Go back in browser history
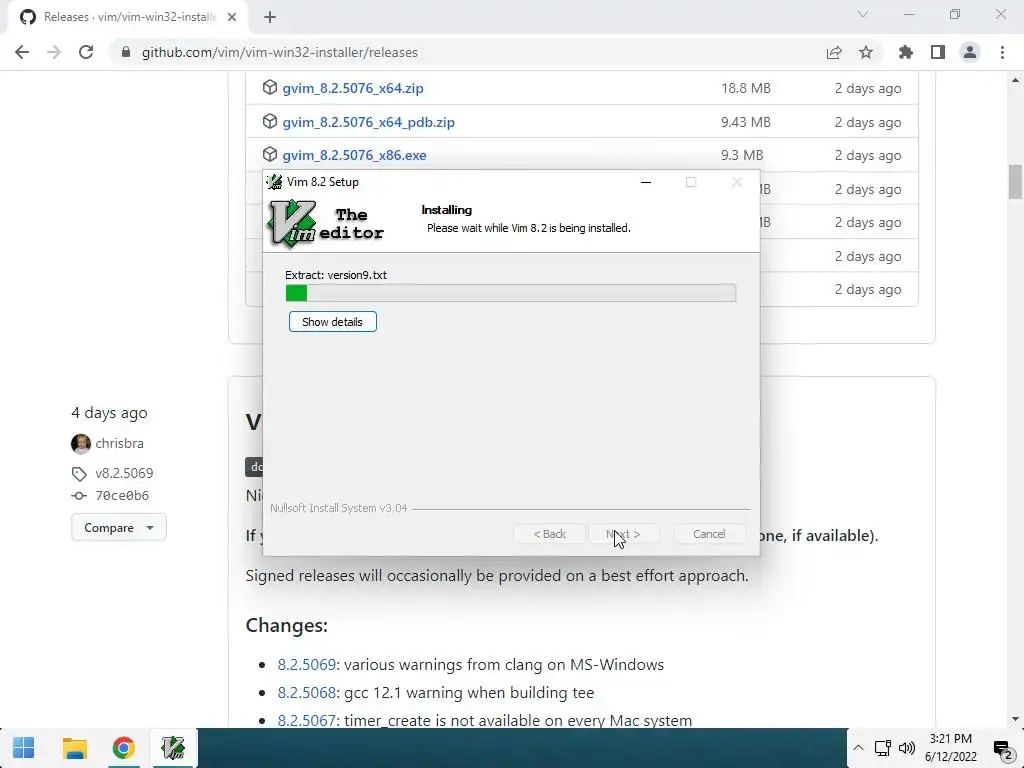The width and height of the screenshot is (1024, 768). tap(22, 52)
